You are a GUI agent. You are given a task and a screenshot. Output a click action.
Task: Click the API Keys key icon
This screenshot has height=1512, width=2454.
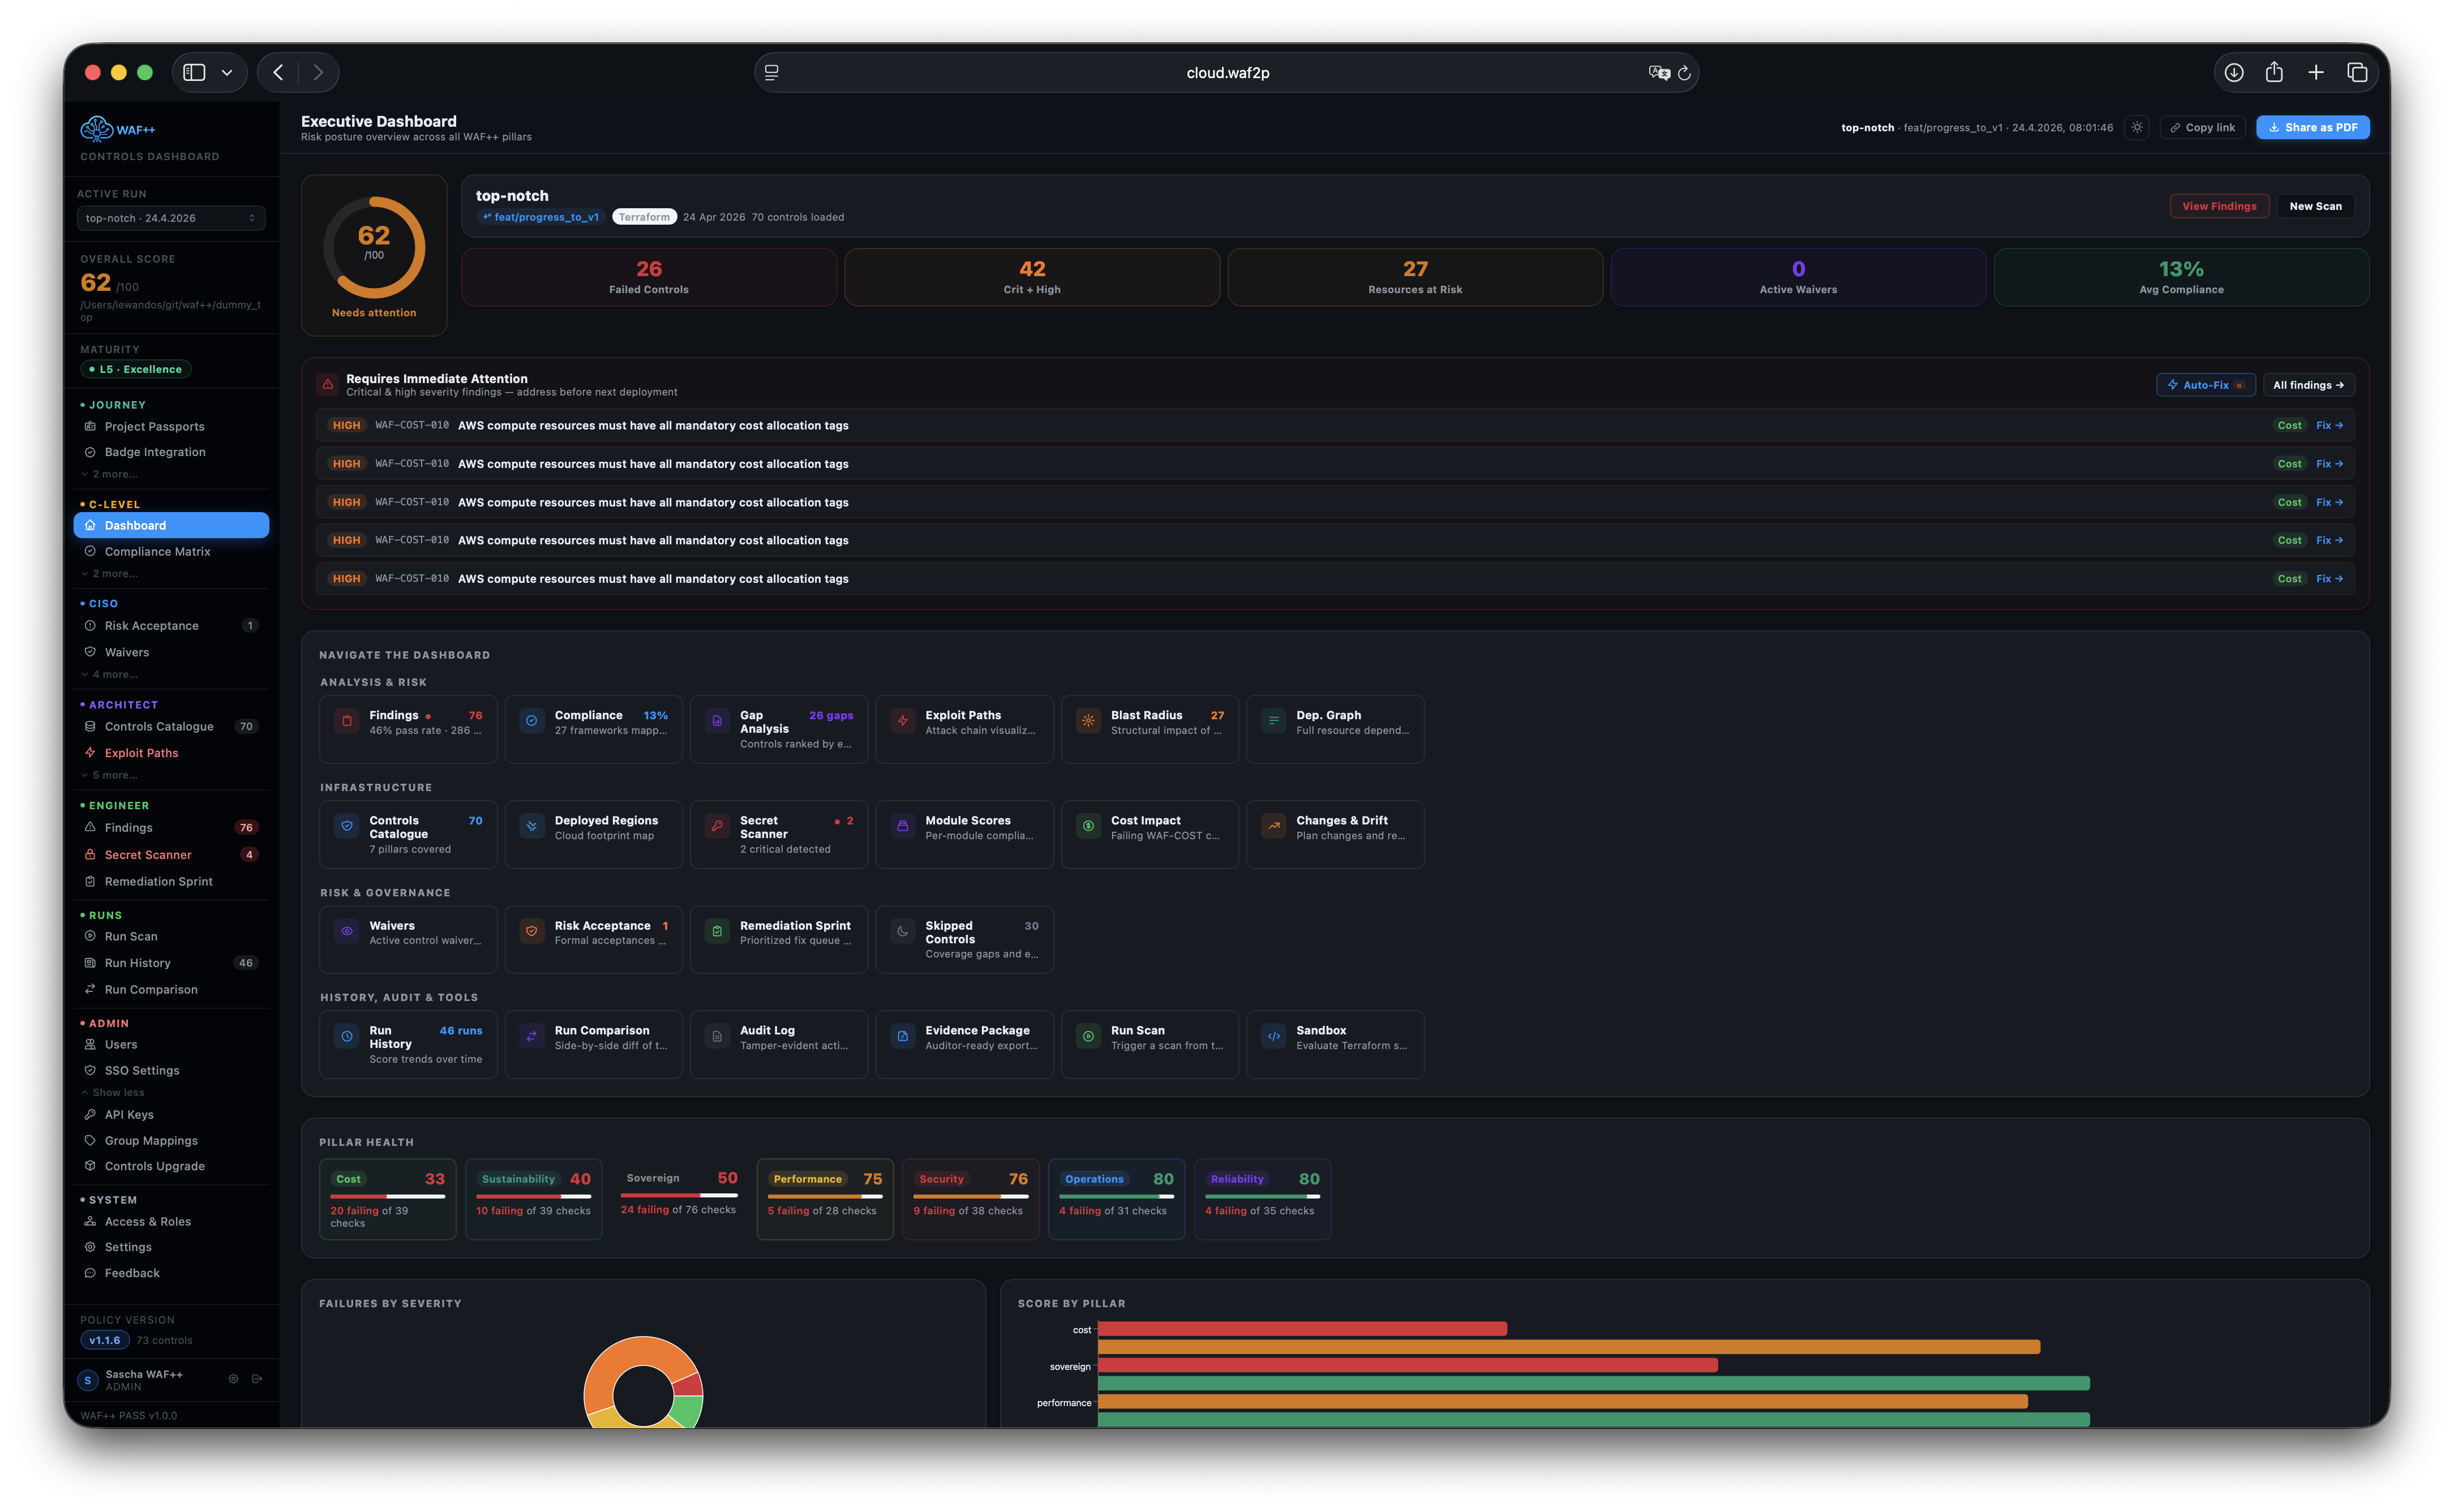(x=90, y=1115)
